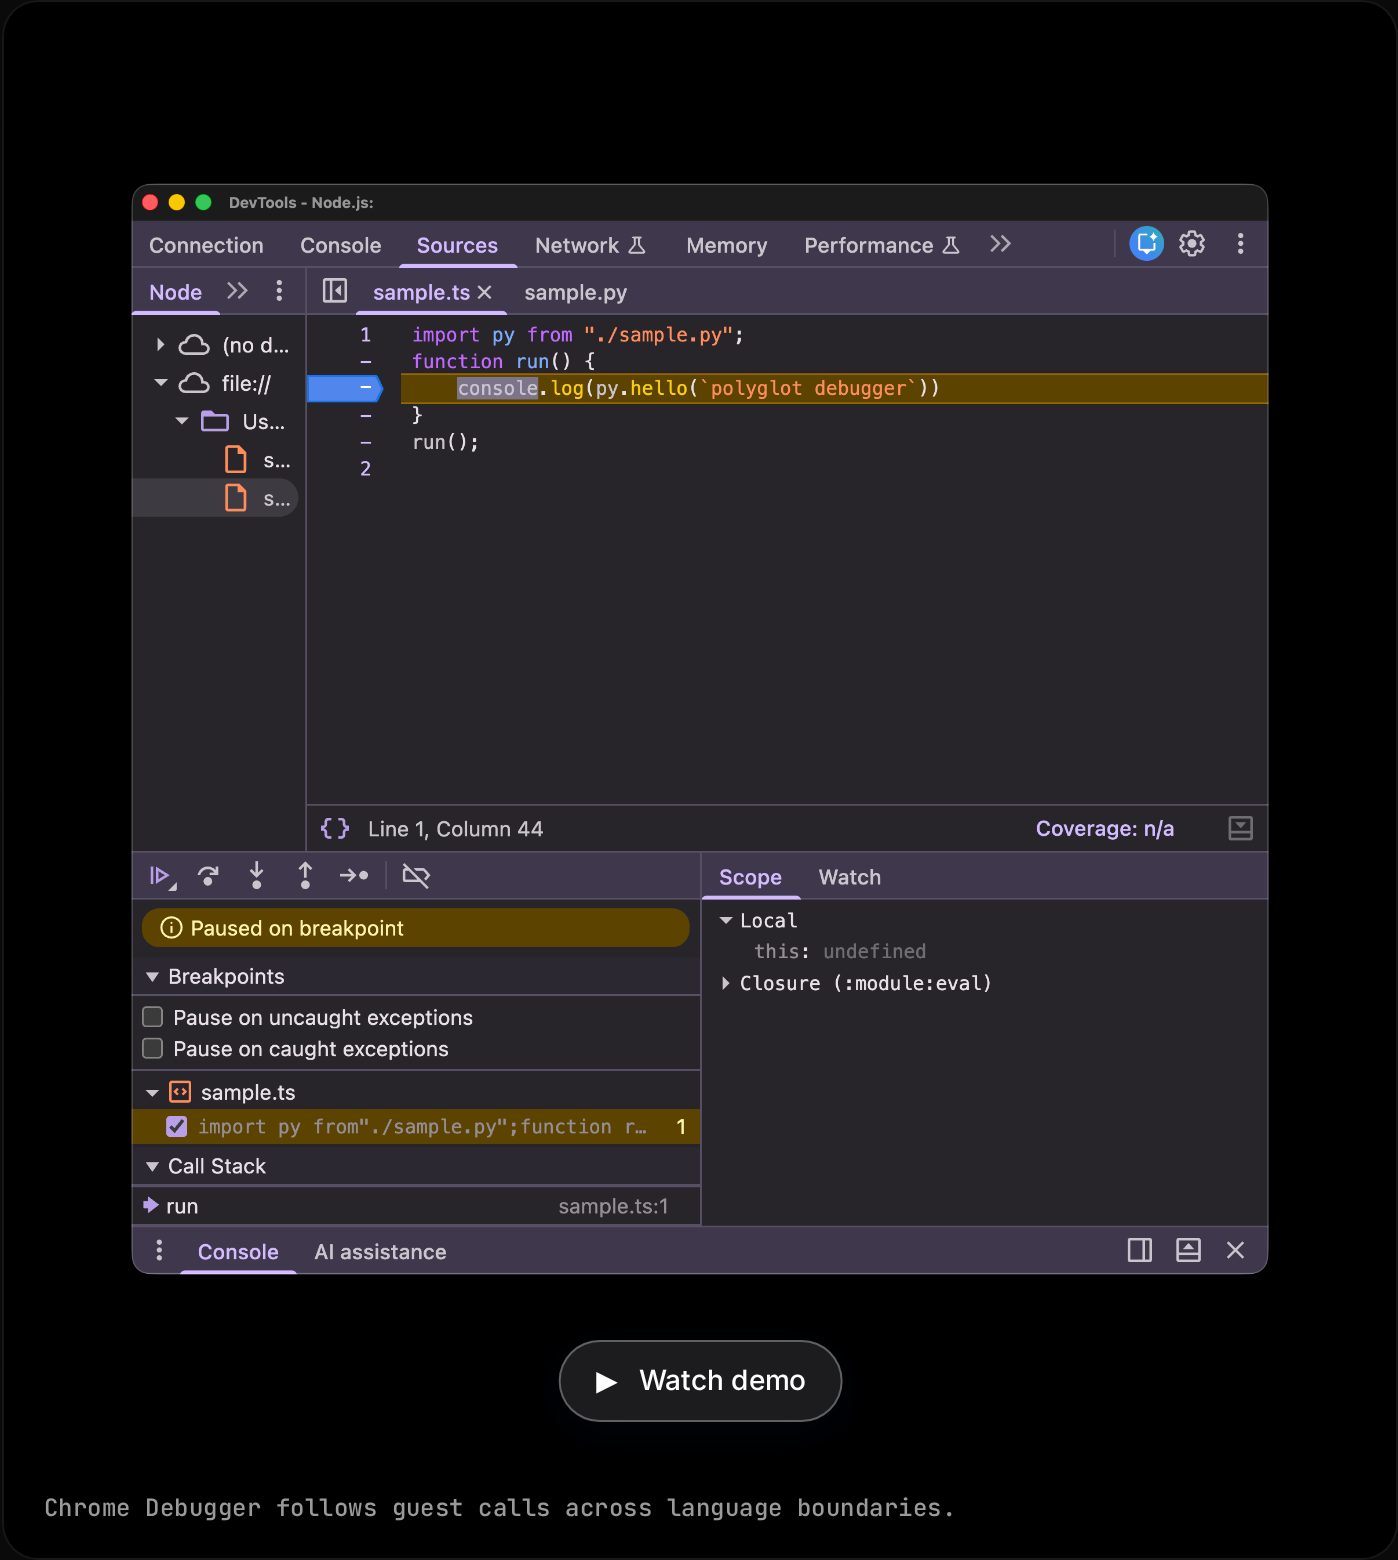Collapse the Call Stack section
Screen dimensions: 1398x1560
(153, 1166)
